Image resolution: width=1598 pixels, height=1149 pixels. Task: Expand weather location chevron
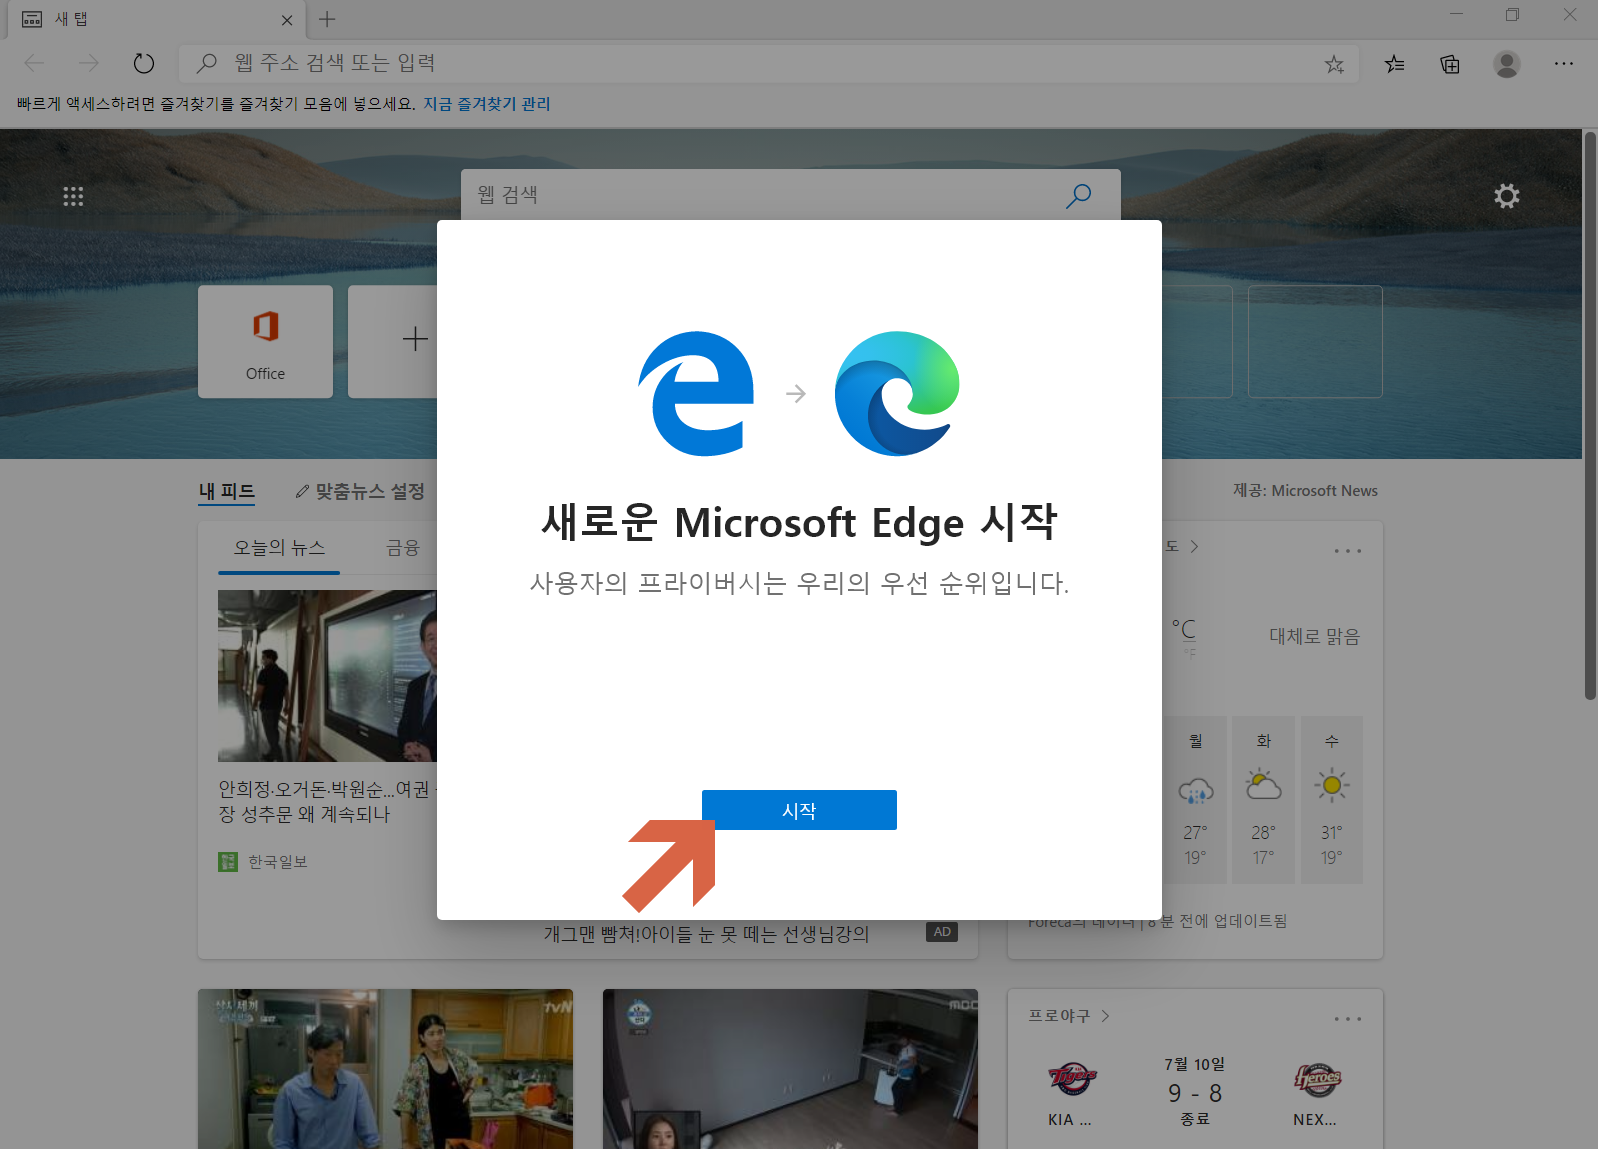point(1194,546)
